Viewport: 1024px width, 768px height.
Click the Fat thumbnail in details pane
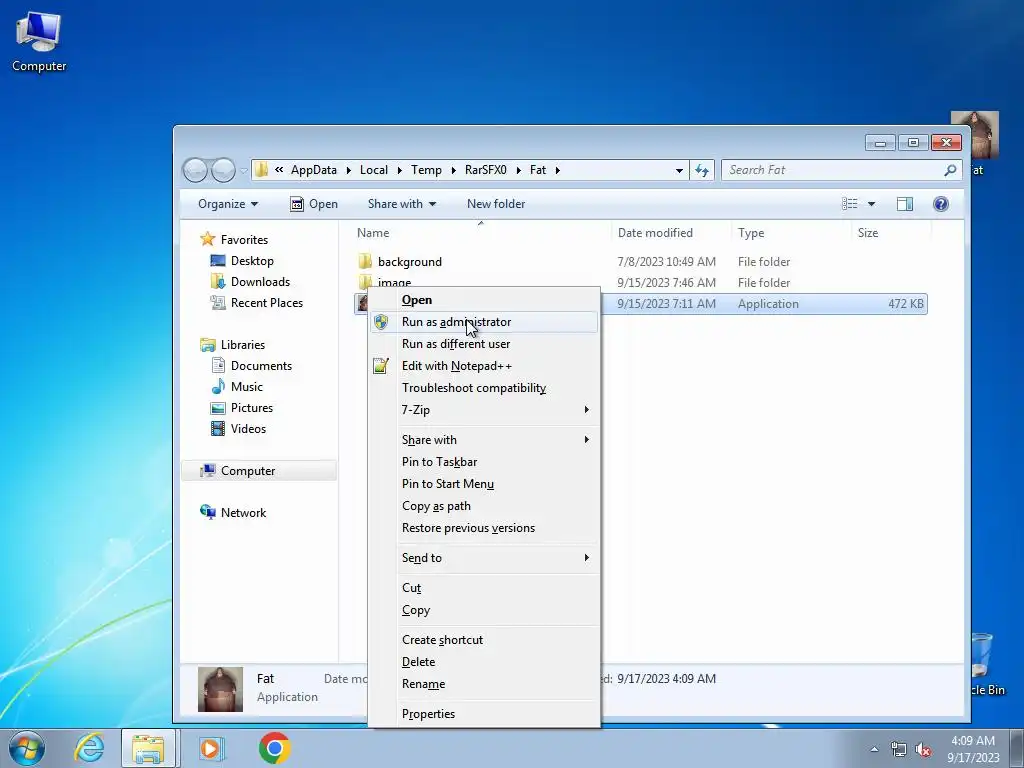(x=220, y=689)
